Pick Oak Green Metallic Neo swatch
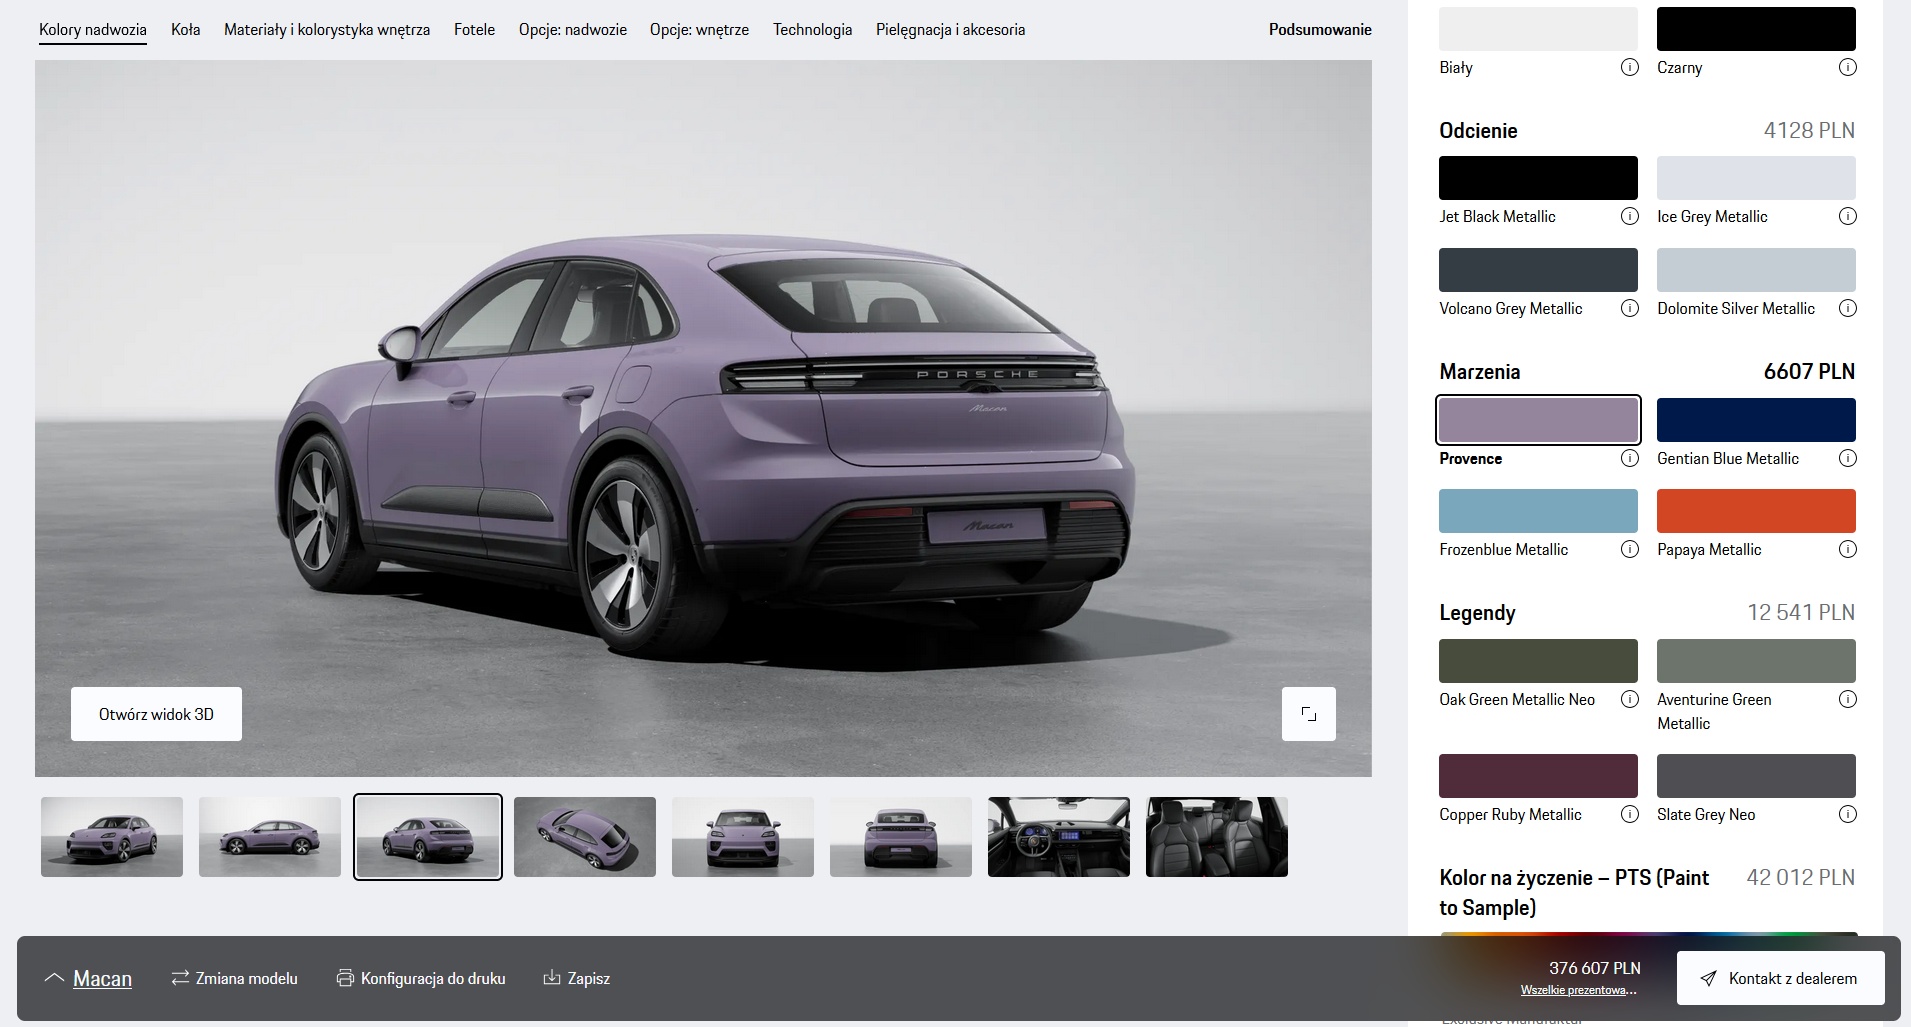Viewport: 1911px width, 1027px height. pos(1538,661)
